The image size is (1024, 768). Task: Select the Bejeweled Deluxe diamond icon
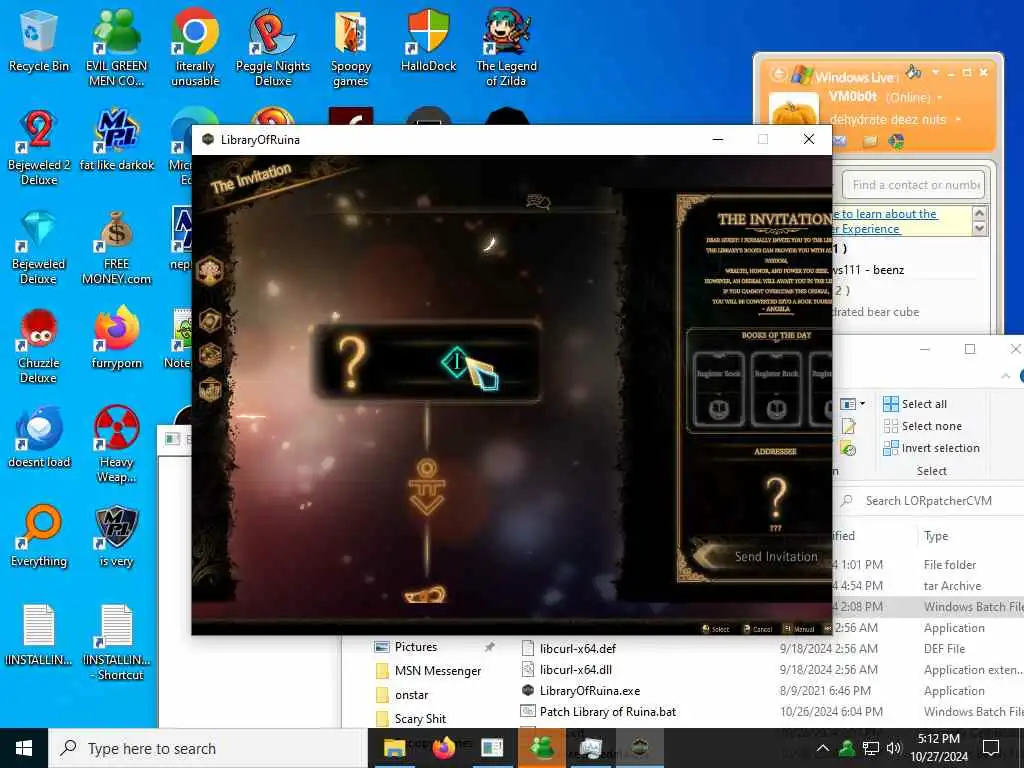point(39,247)
